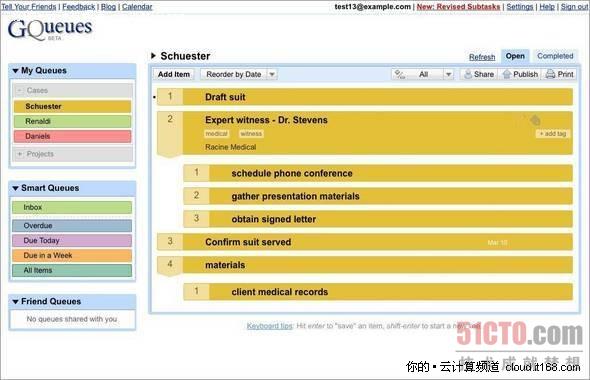
Task: Select the Daniels queue
Action: (73, 136)
